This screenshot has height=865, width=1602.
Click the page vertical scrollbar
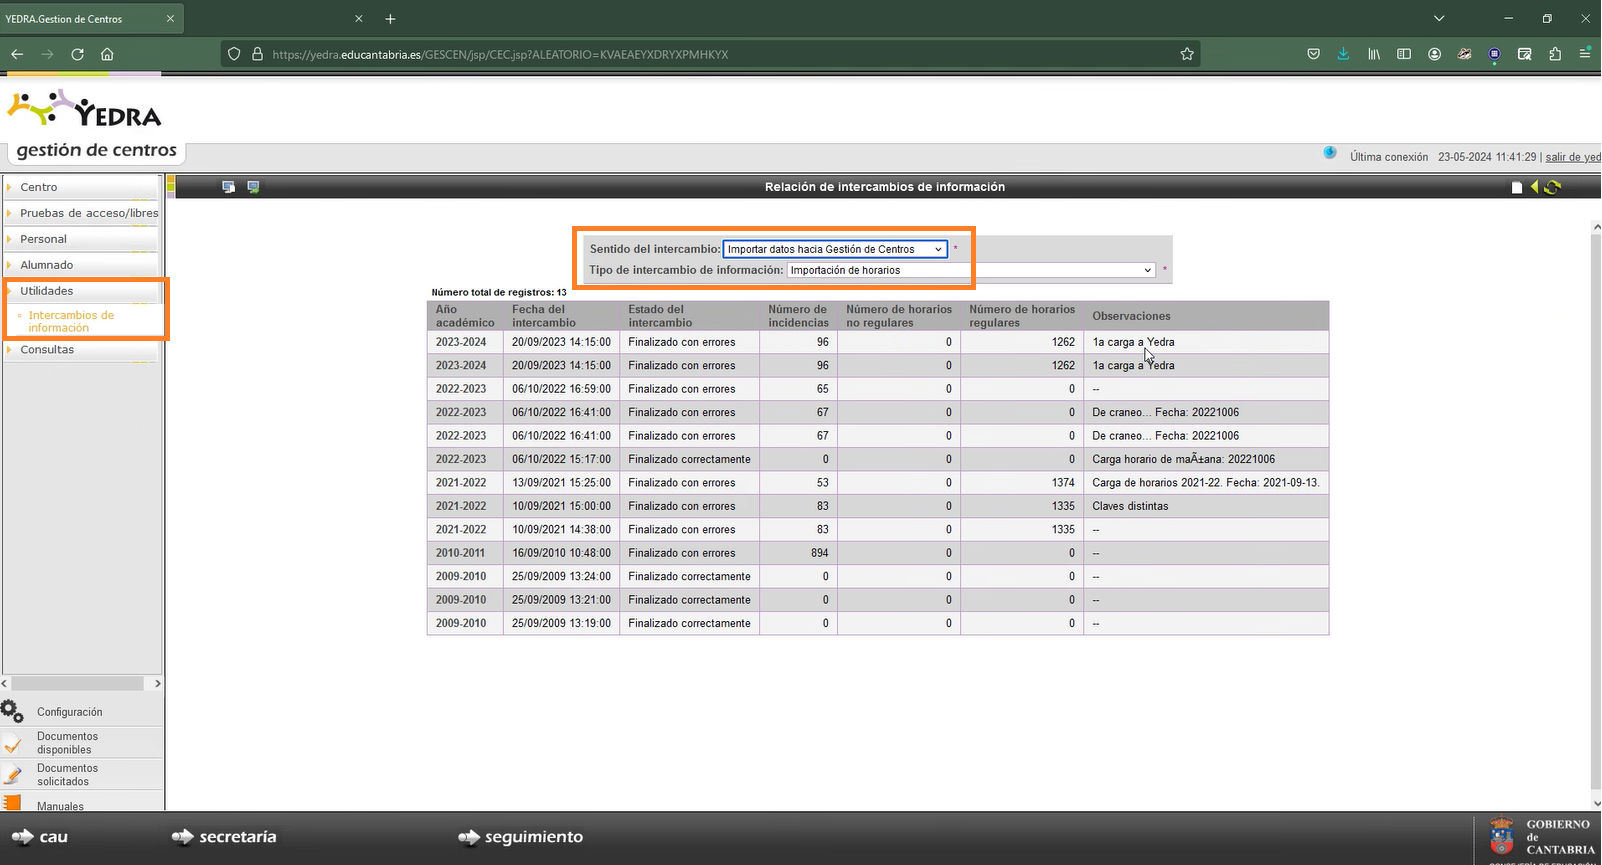coord(1596,510)
